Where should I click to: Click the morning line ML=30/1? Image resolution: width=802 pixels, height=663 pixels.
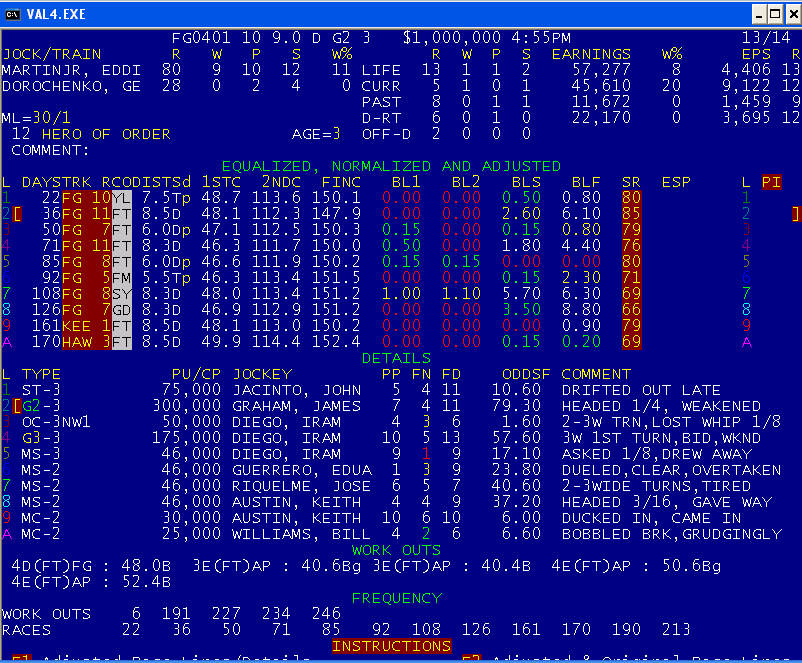[x=36, y=118]
